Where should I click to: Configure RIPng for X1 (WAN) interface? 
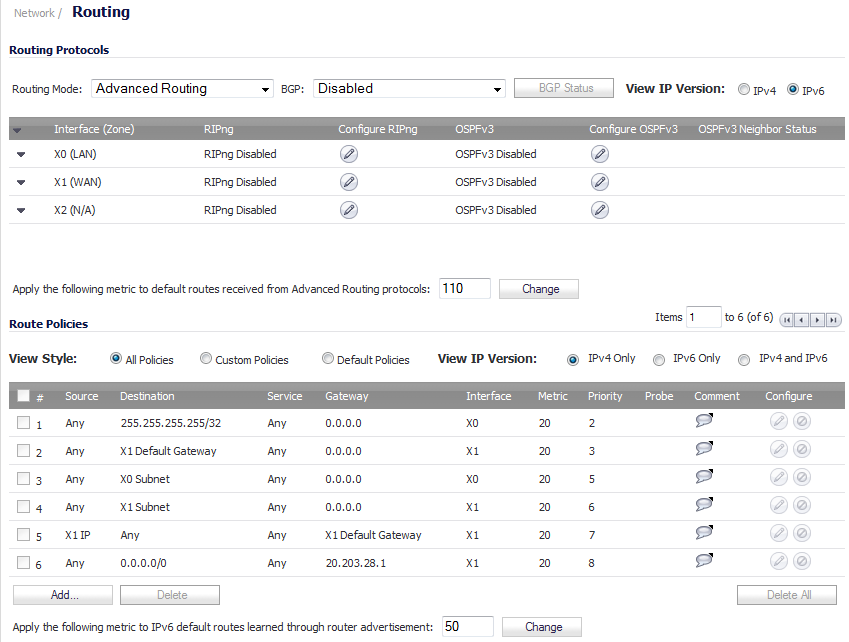coord(348,182)
